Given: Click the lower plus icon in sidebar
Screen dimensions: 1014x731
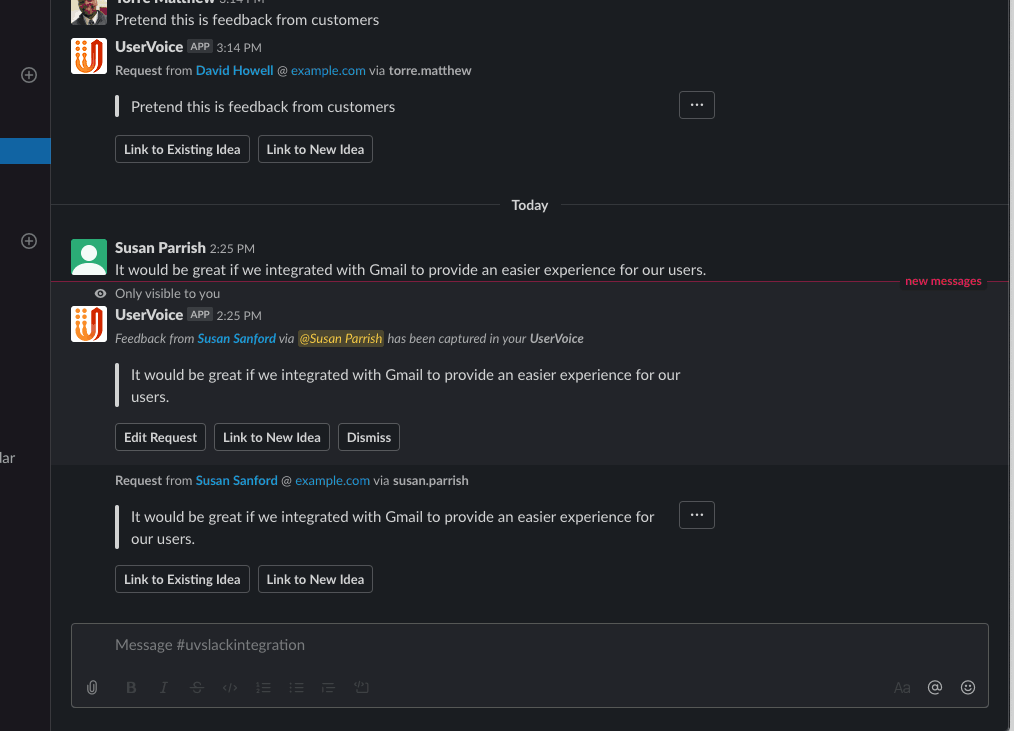Looking at the screenshot, I should click(x=29, y=241).
